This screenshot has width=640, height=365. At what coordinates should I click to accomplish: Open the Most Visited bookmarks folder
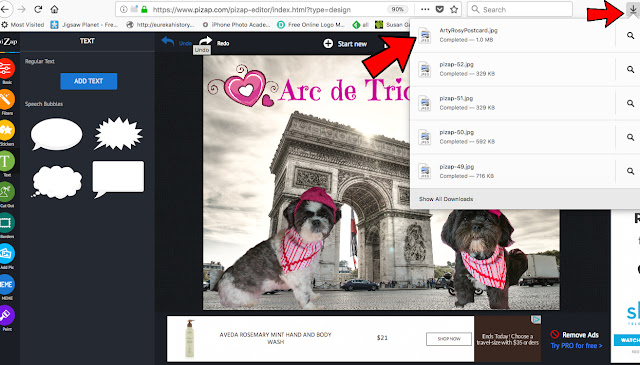pos(23,24)
